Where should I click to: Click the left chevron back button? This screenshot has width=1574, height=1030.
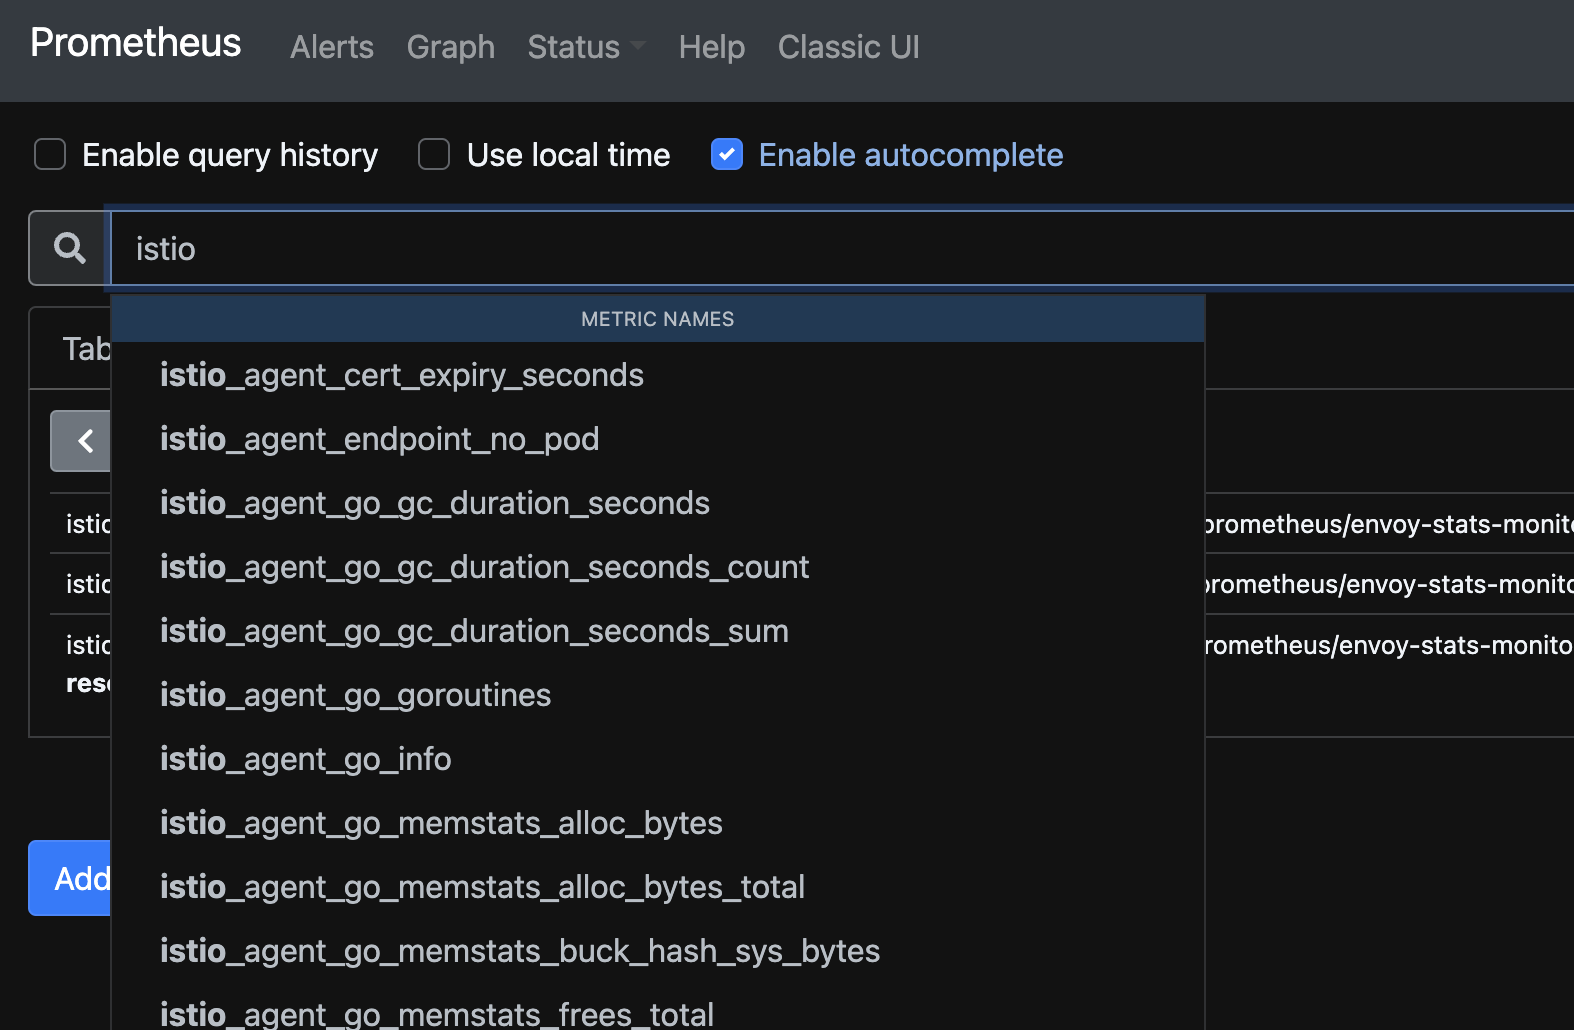tap(81, 441)
